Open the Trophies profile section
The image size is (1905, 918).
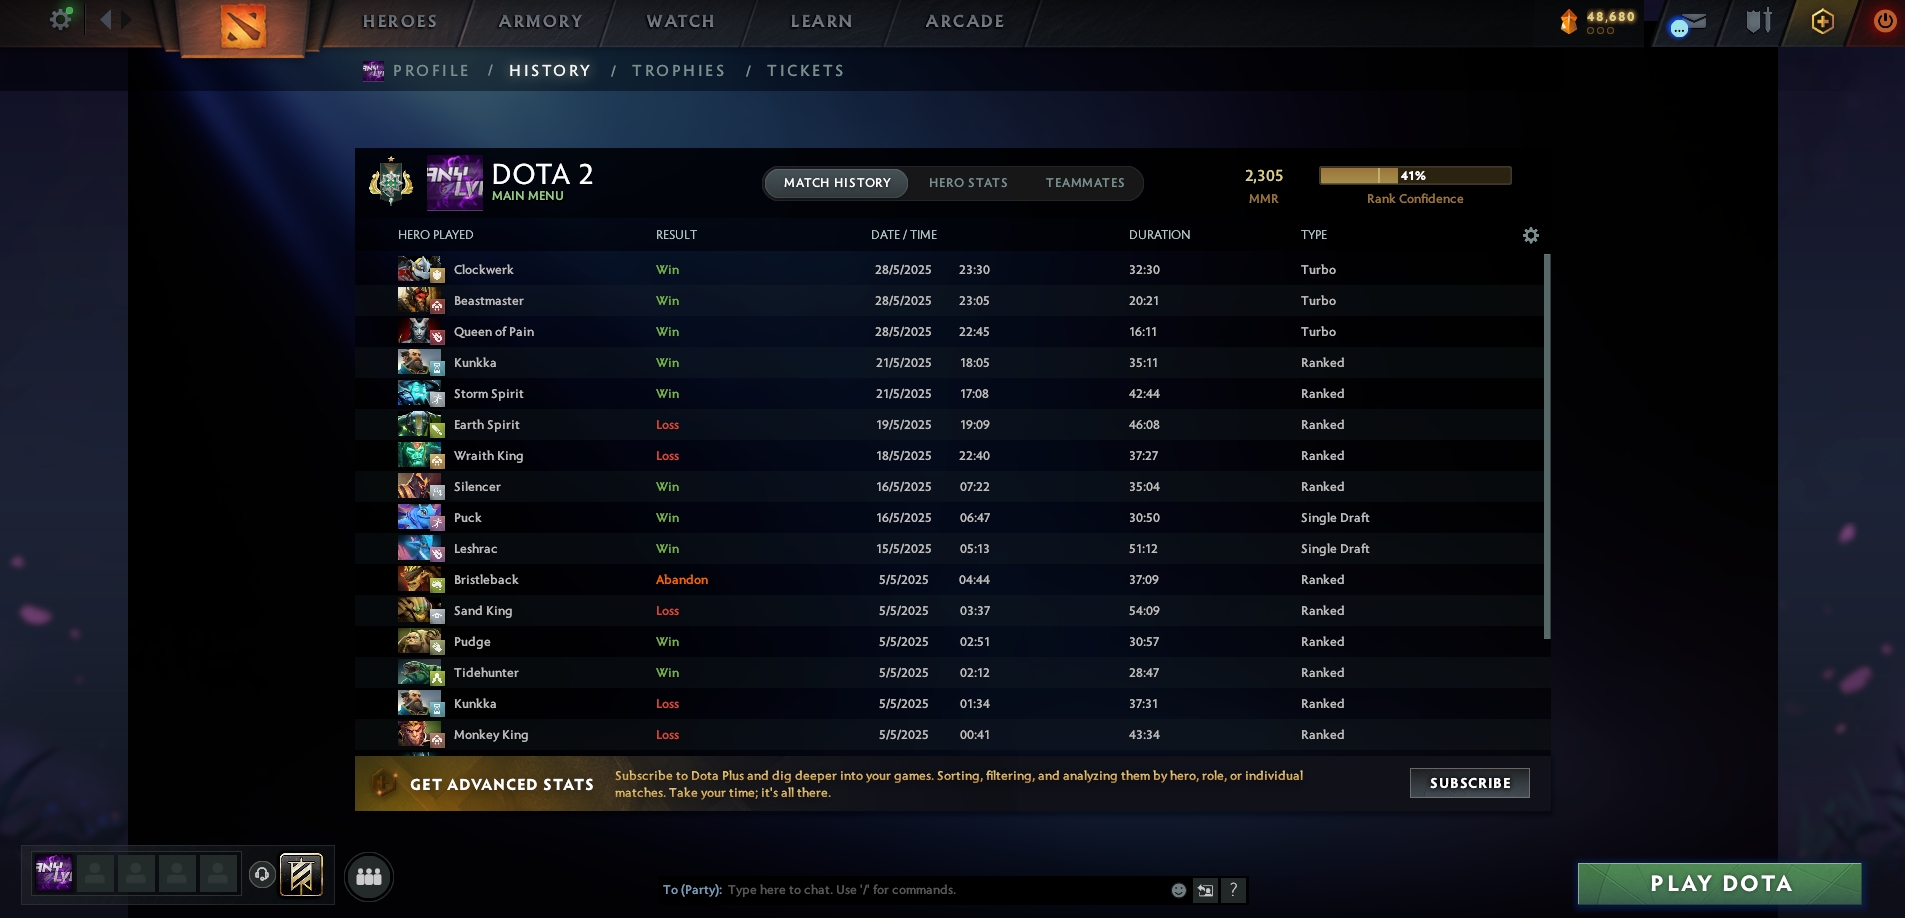(678, 71)
